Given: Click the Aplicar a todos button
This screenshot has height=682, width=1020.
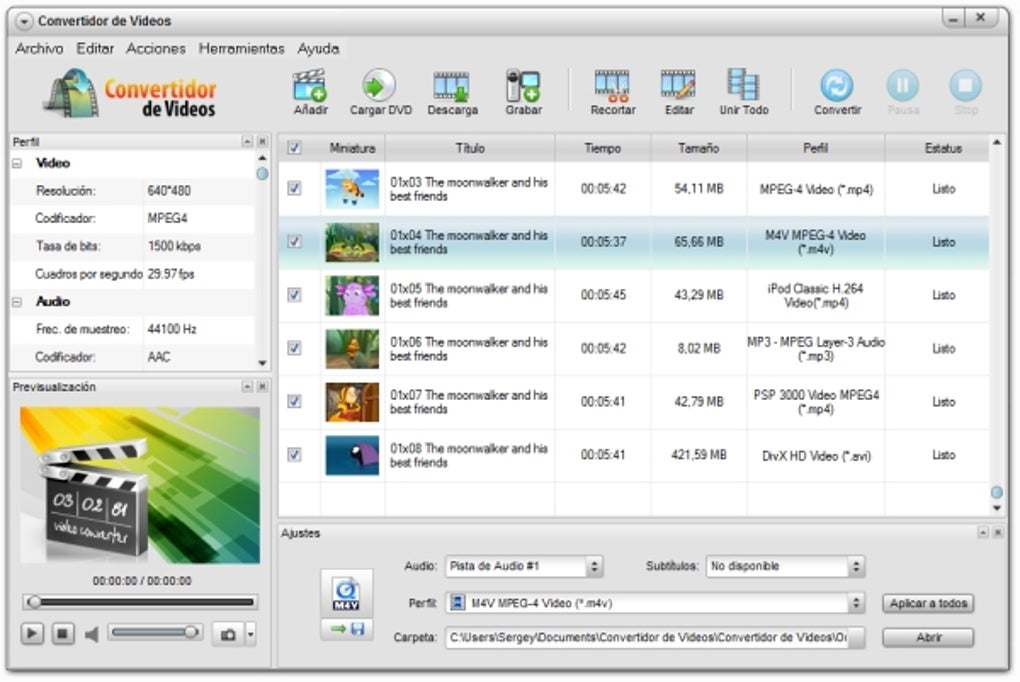Looking at the screenshot, I should (x=928, y=603).
